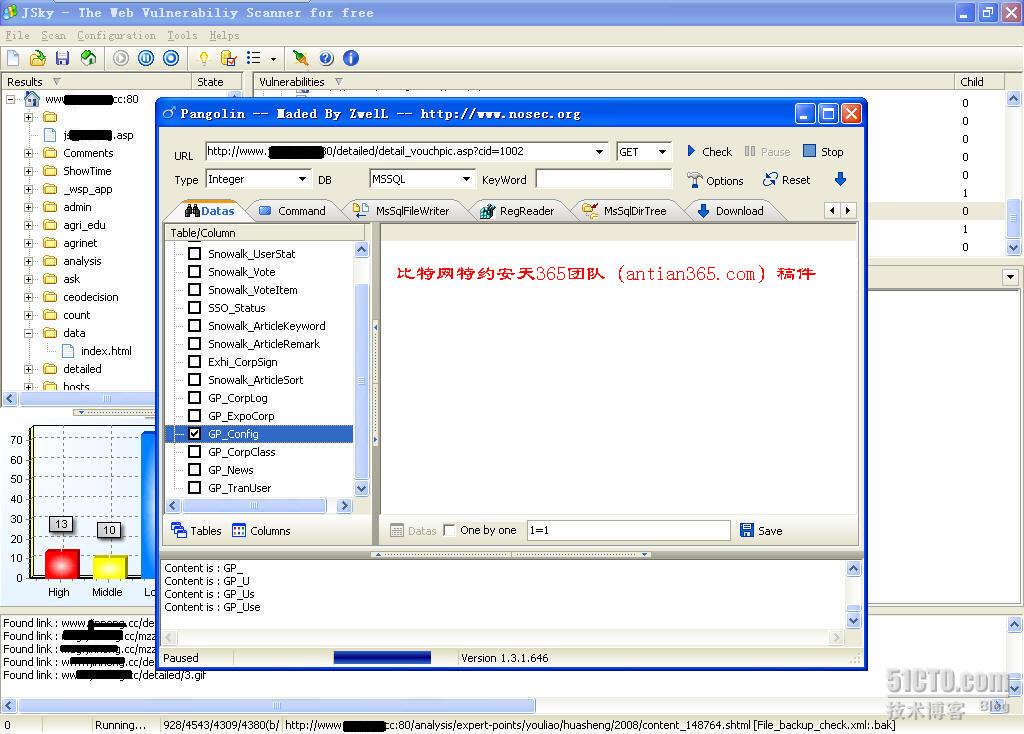The image size is (1024, 734).
Task: Click the KeyWord input field
Action: [603, 179]
